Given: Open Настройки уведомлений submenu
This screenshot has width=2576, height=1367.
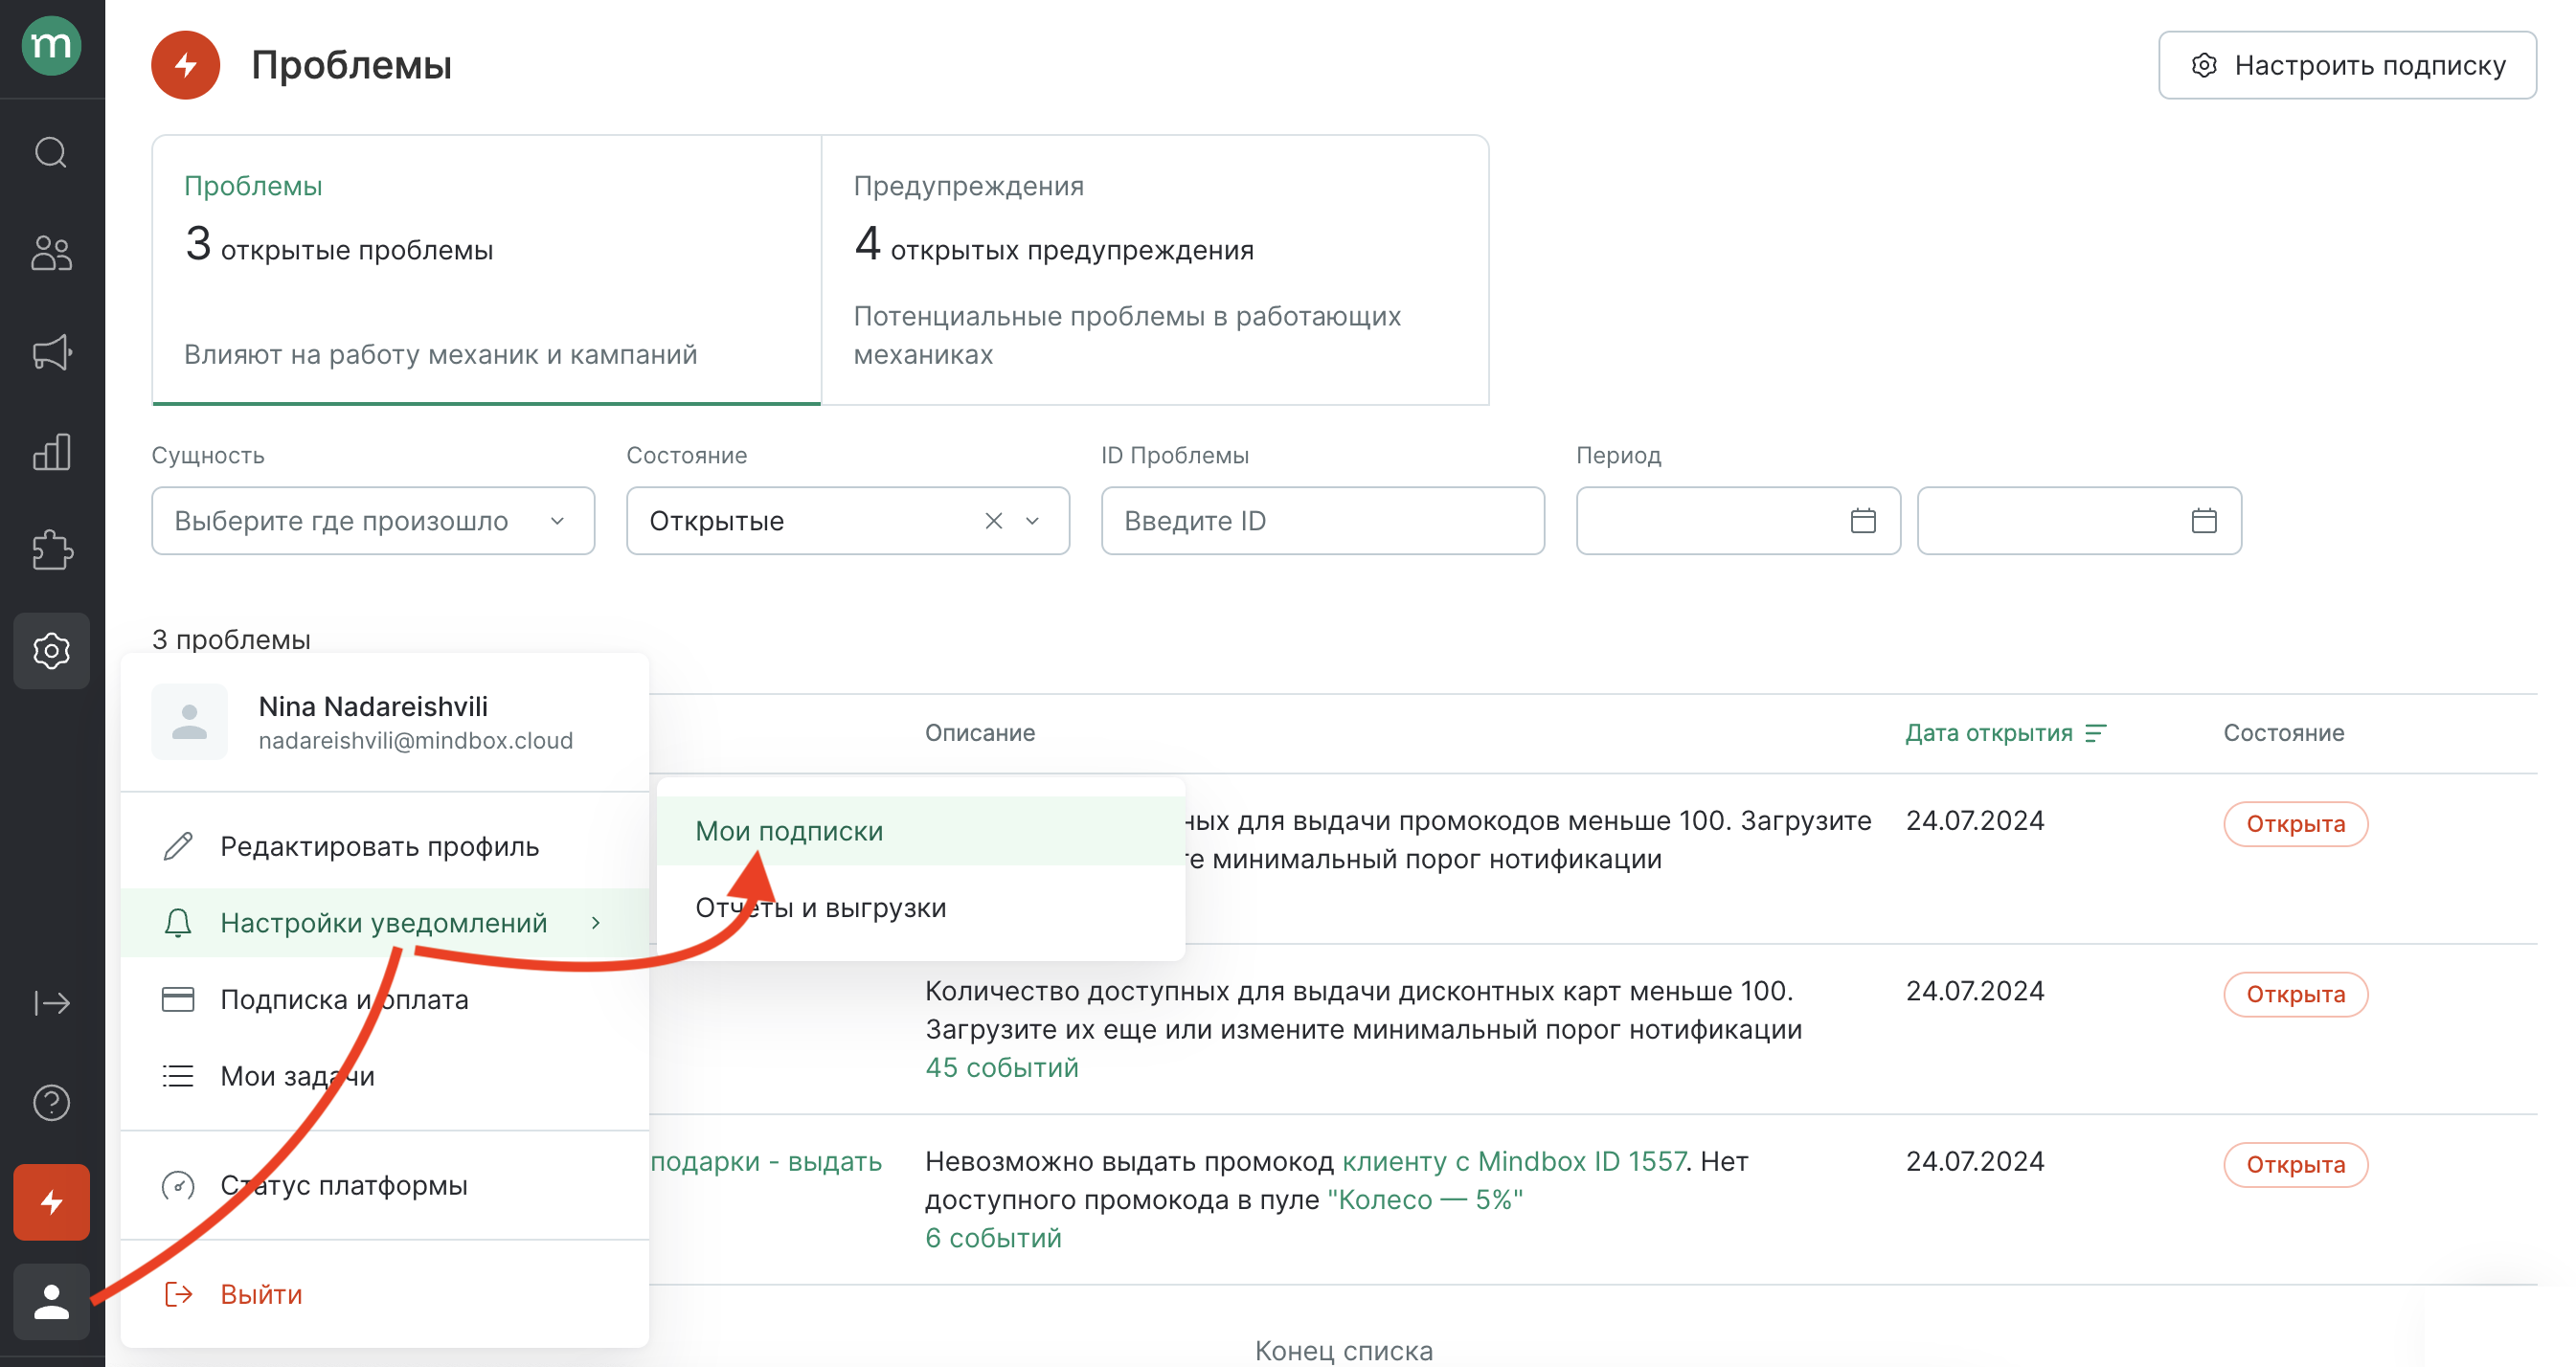Looking at the screenshot, I should 385,923.
